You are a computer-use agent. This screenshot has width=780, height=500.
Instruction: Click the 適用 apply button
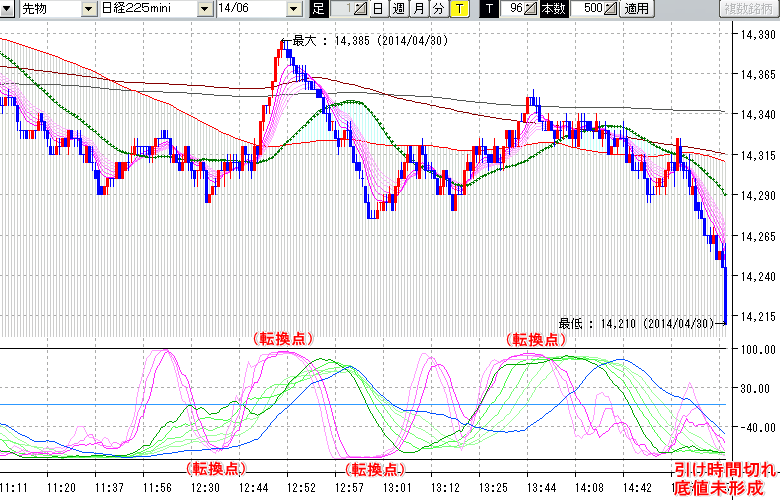(636, 9)
